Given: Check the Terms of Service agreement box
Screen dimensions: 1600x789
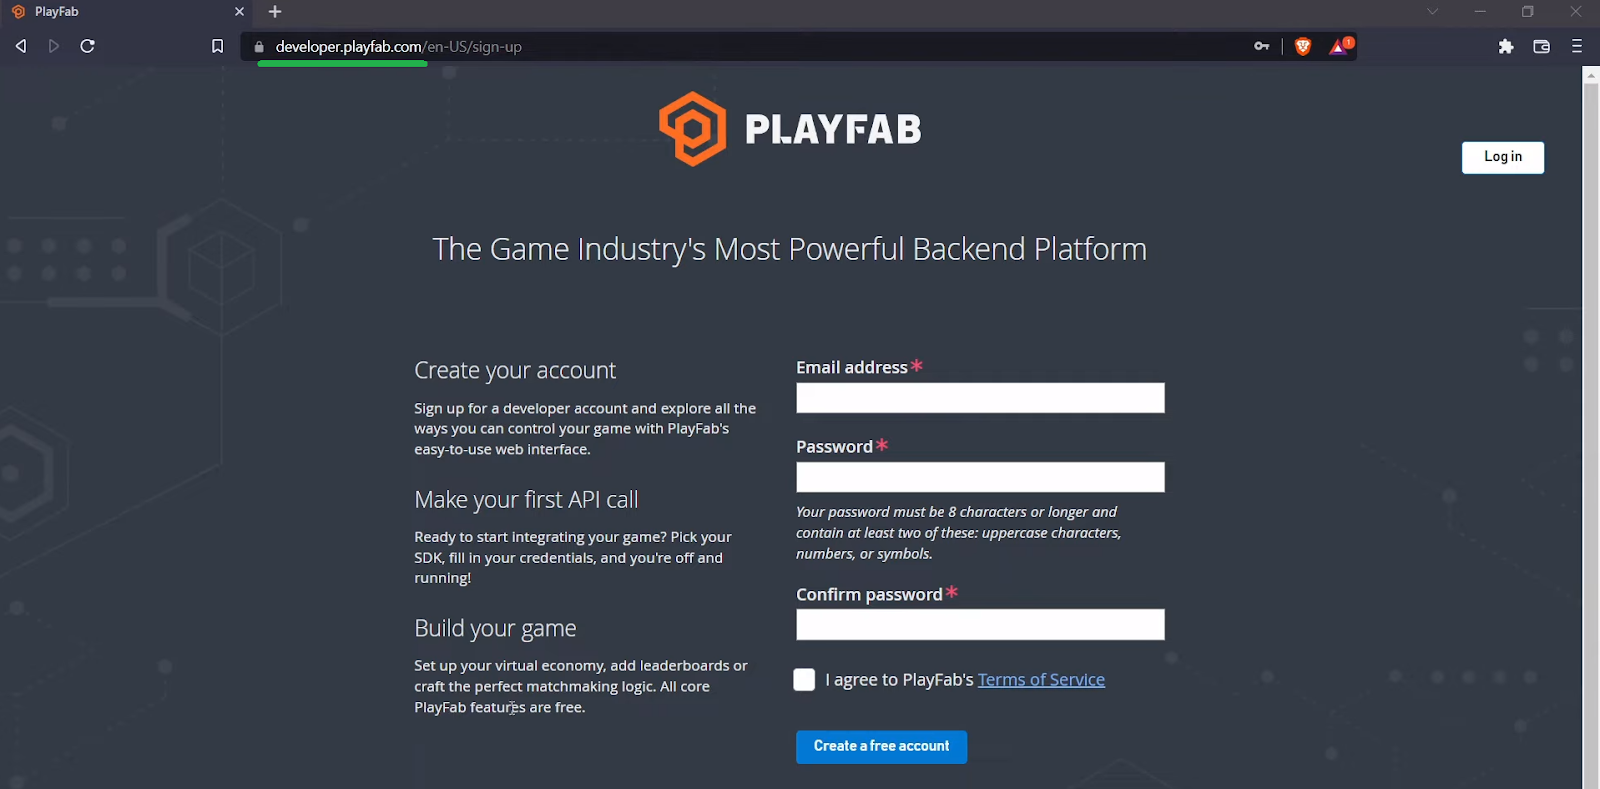Looking at the screenshot, I should 804,680.
